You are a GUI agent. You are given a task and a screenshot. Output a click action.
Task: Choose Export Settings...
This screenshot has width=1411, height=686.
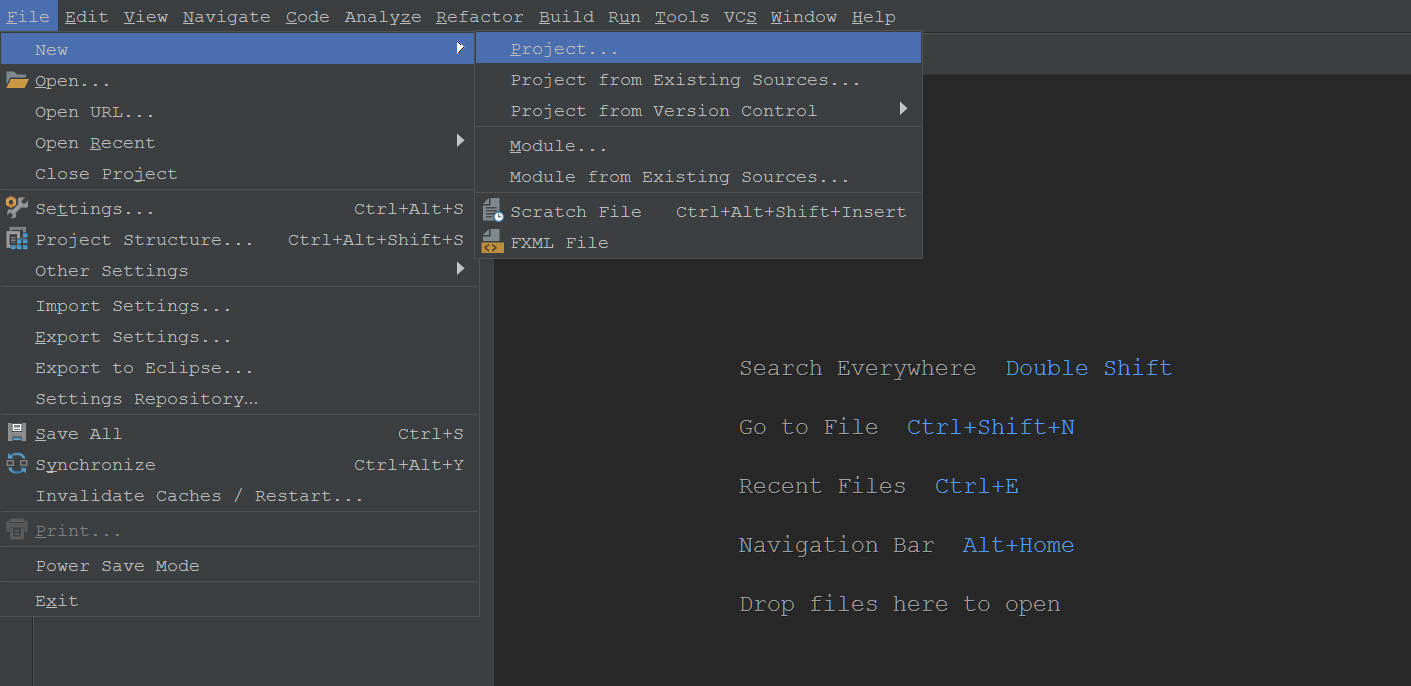238,337
